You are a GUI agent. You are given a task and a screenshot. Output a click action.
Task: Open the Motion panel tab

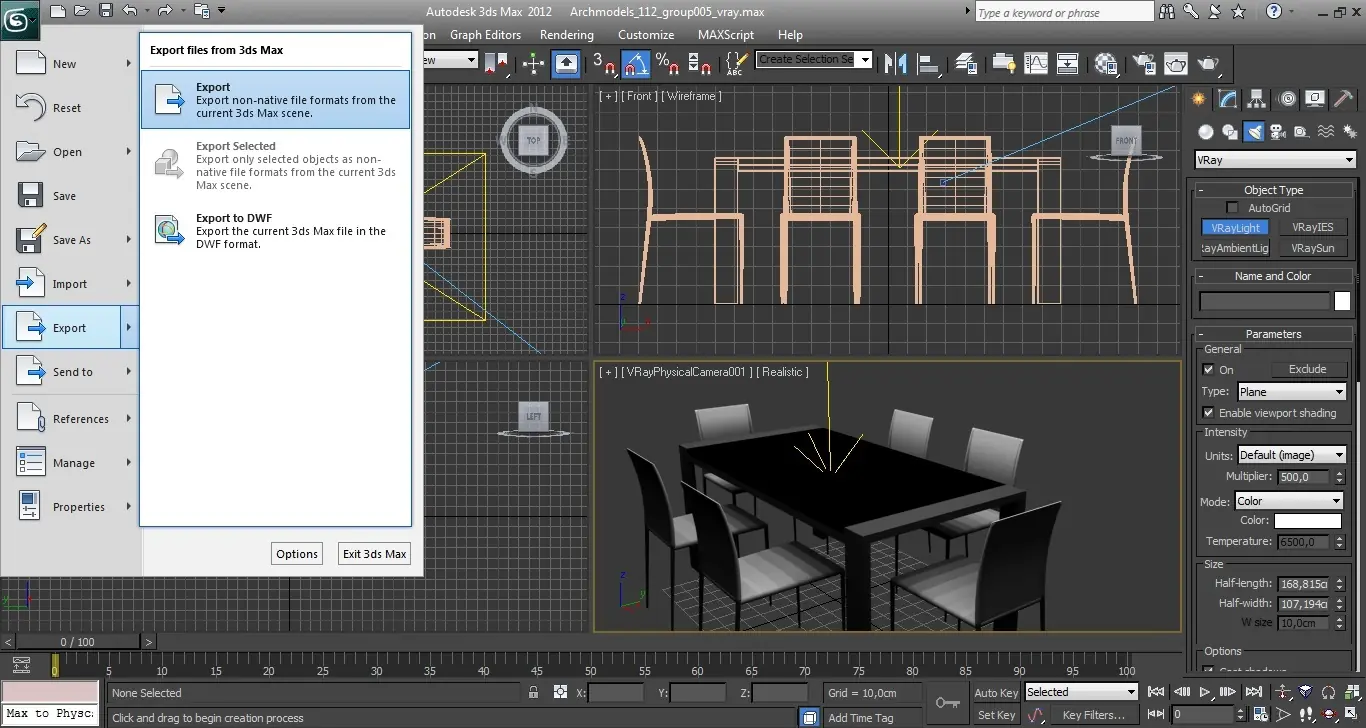1287,99
